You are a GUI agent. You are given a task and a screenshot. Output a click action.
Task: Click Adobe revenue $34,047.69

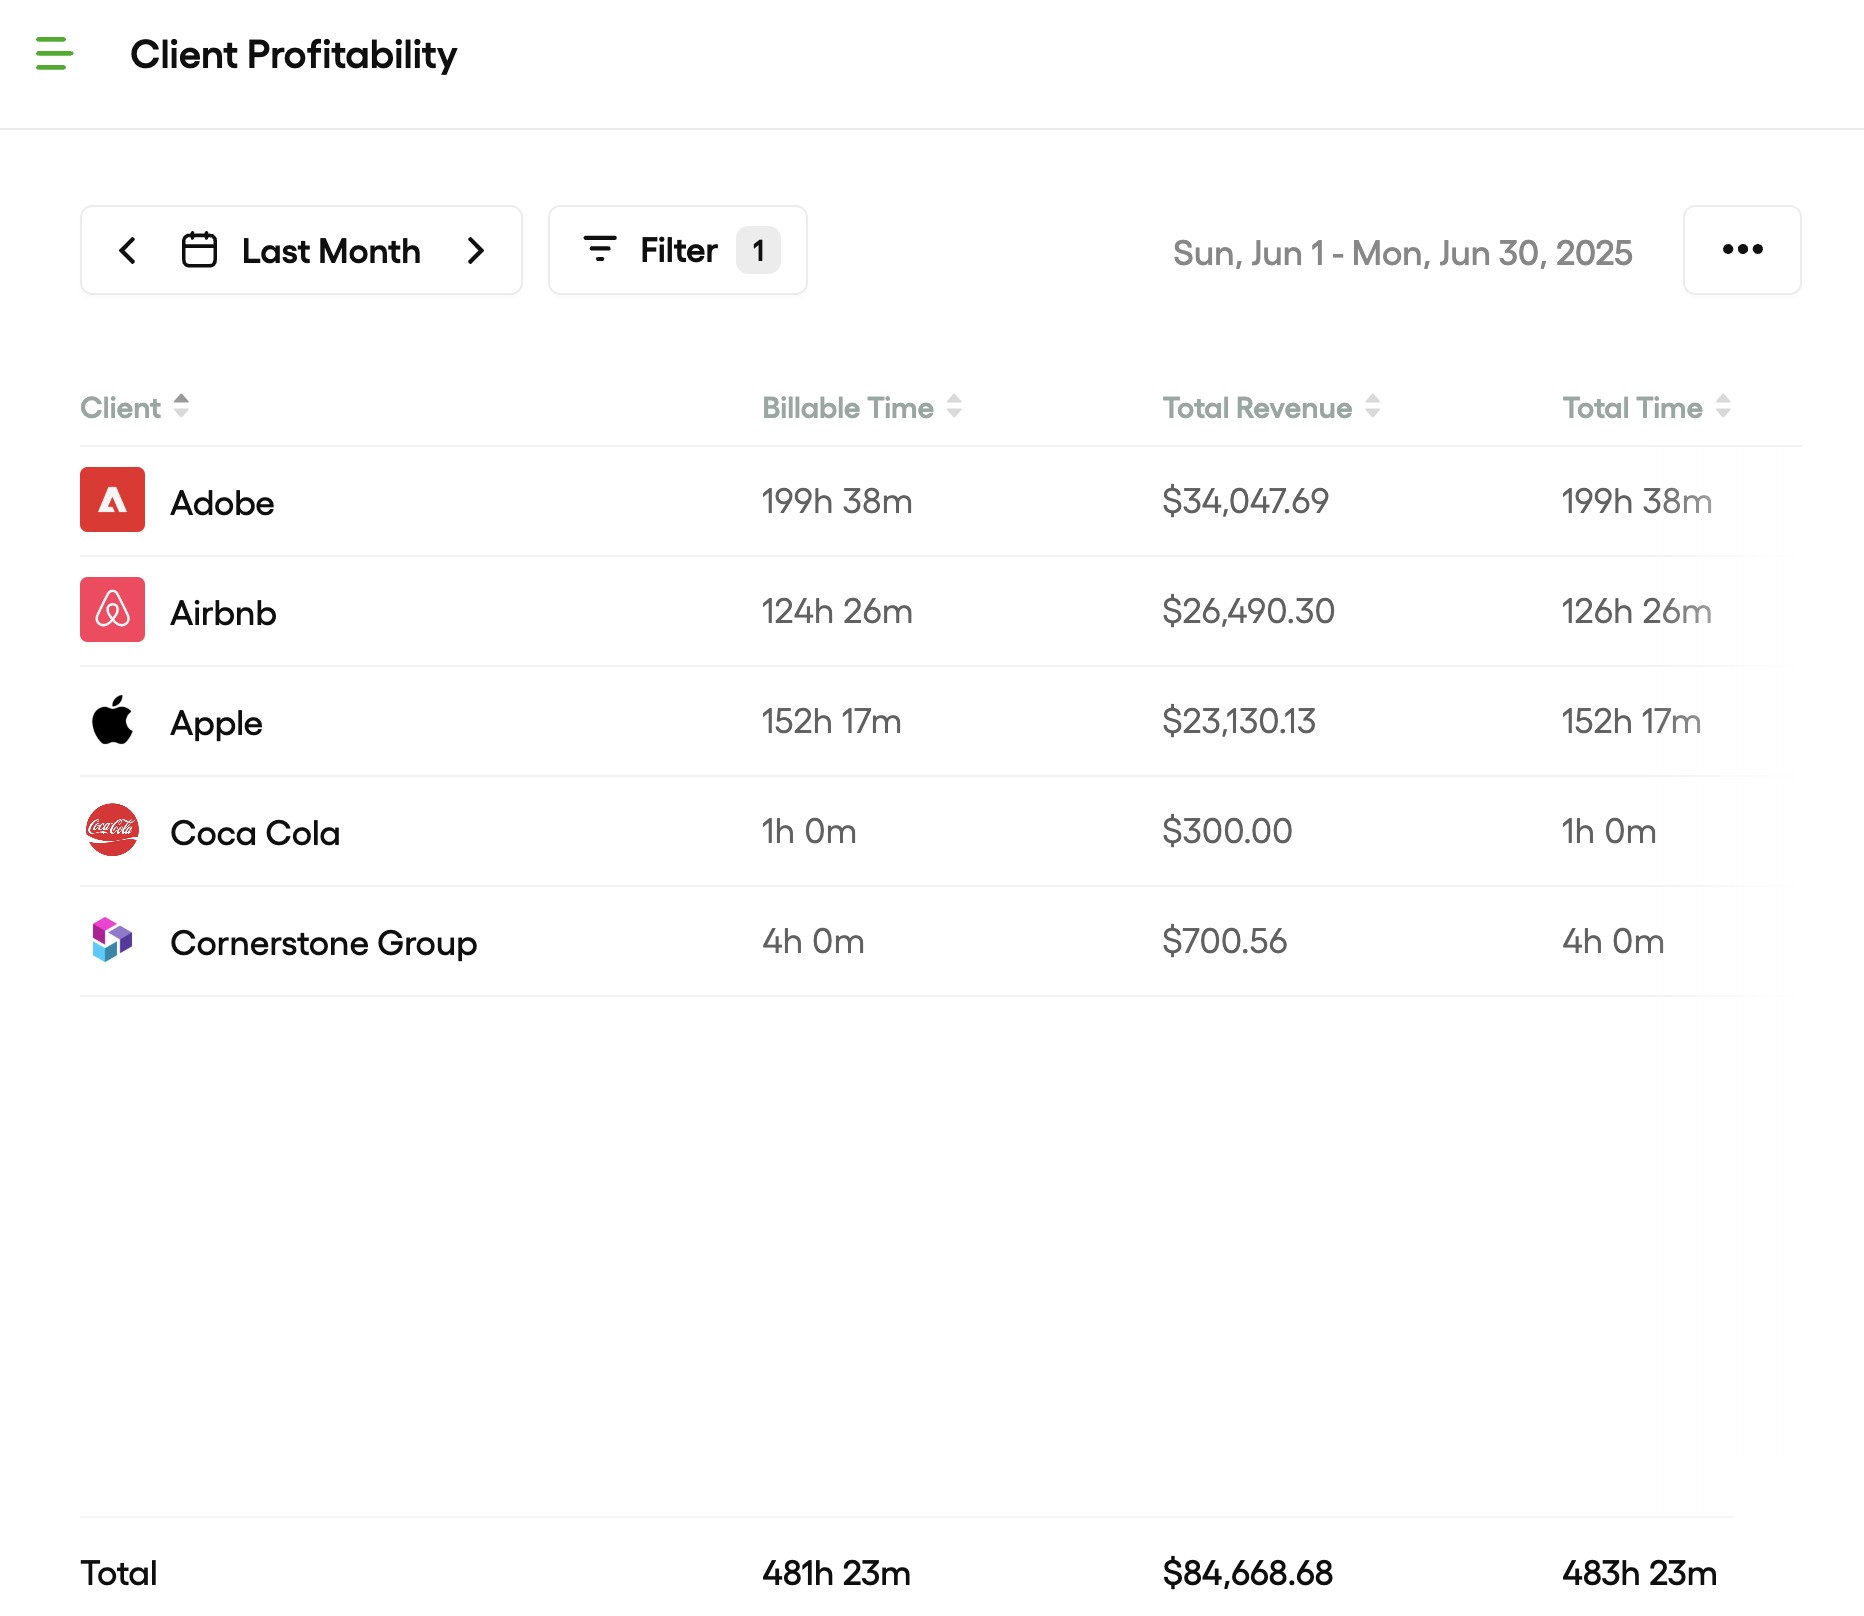coord(1245,501)
